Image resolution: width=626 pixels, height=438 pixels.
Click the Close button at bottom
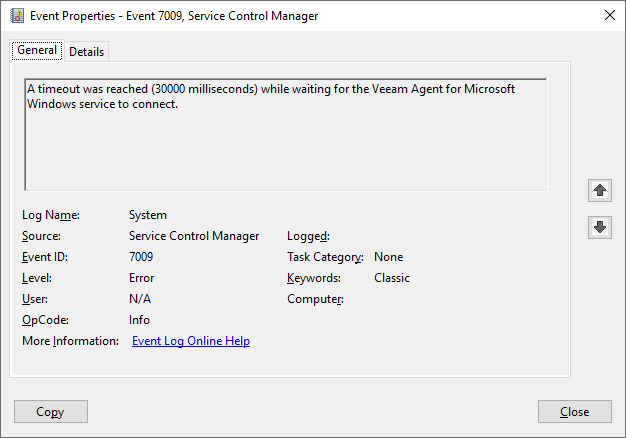574,412
